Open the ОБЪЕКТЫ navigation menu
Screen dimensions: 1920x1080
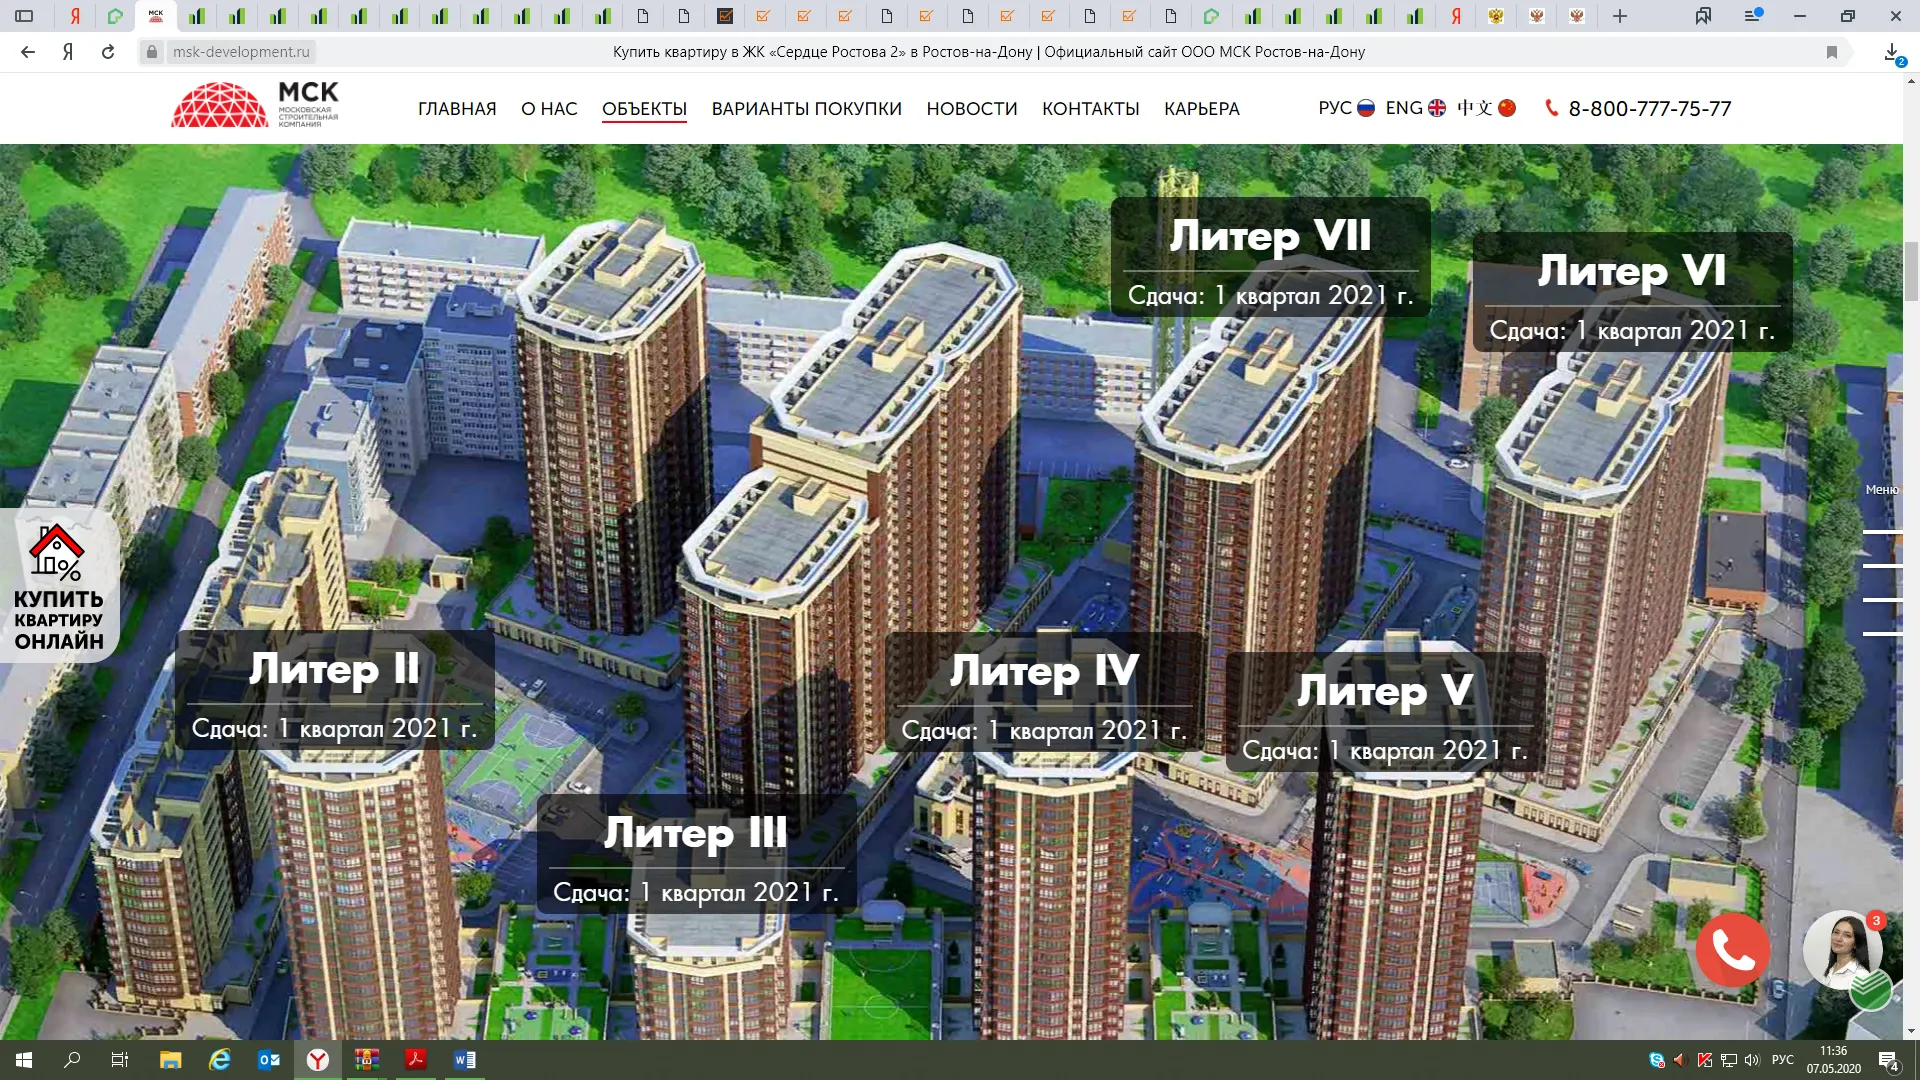644,109
